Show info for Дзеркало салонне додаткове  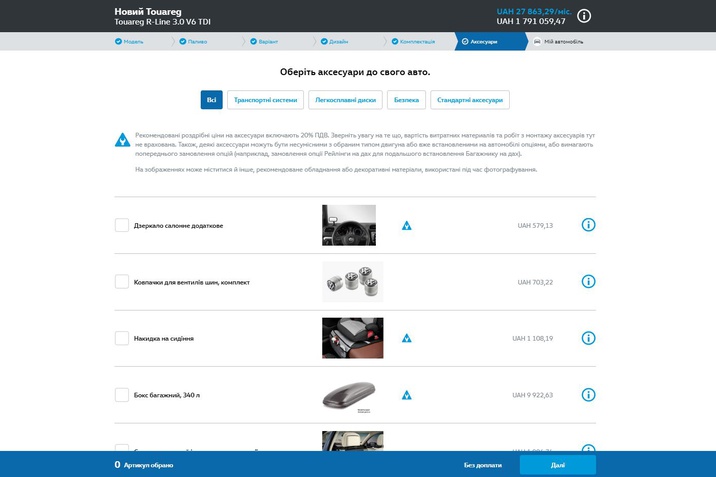(x=588, y=225)
